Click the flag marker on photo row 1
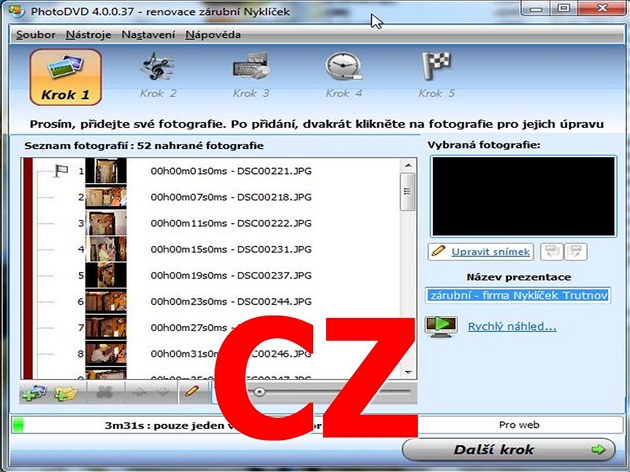This screenshot has width=630, height=472. click(x=61, y=171)
